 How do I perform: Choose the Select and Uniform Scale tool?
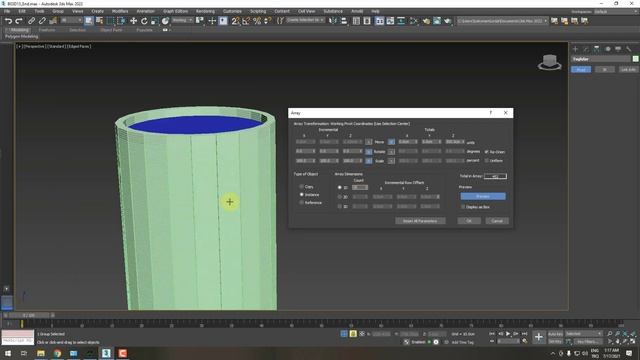click(154, 21)
